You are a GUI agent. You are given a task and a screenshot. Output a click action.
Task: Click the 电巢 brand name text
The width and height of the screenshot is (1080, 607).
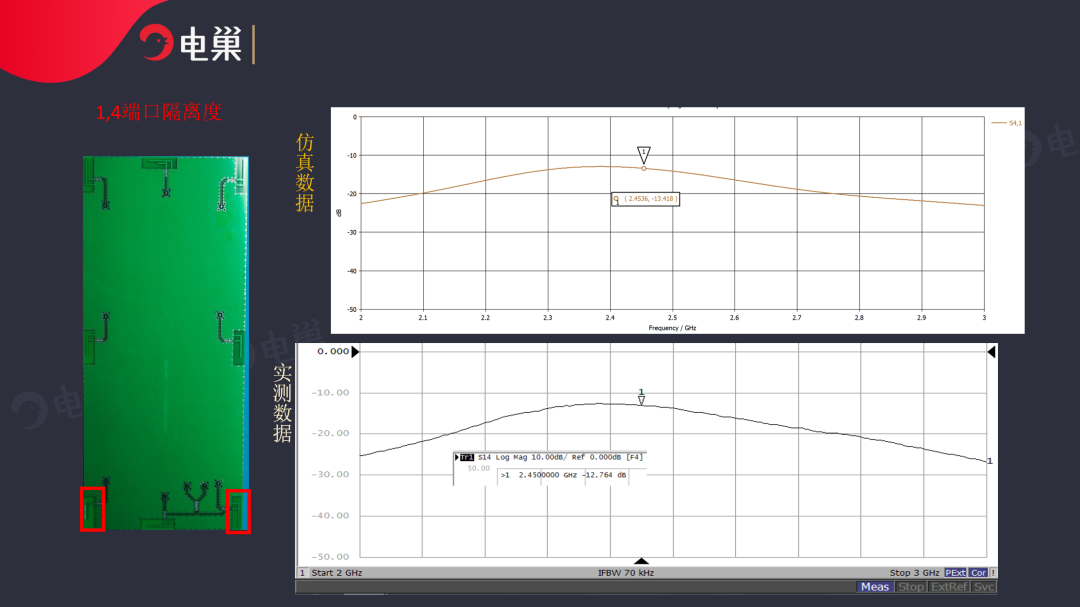(x=211, y=45)
